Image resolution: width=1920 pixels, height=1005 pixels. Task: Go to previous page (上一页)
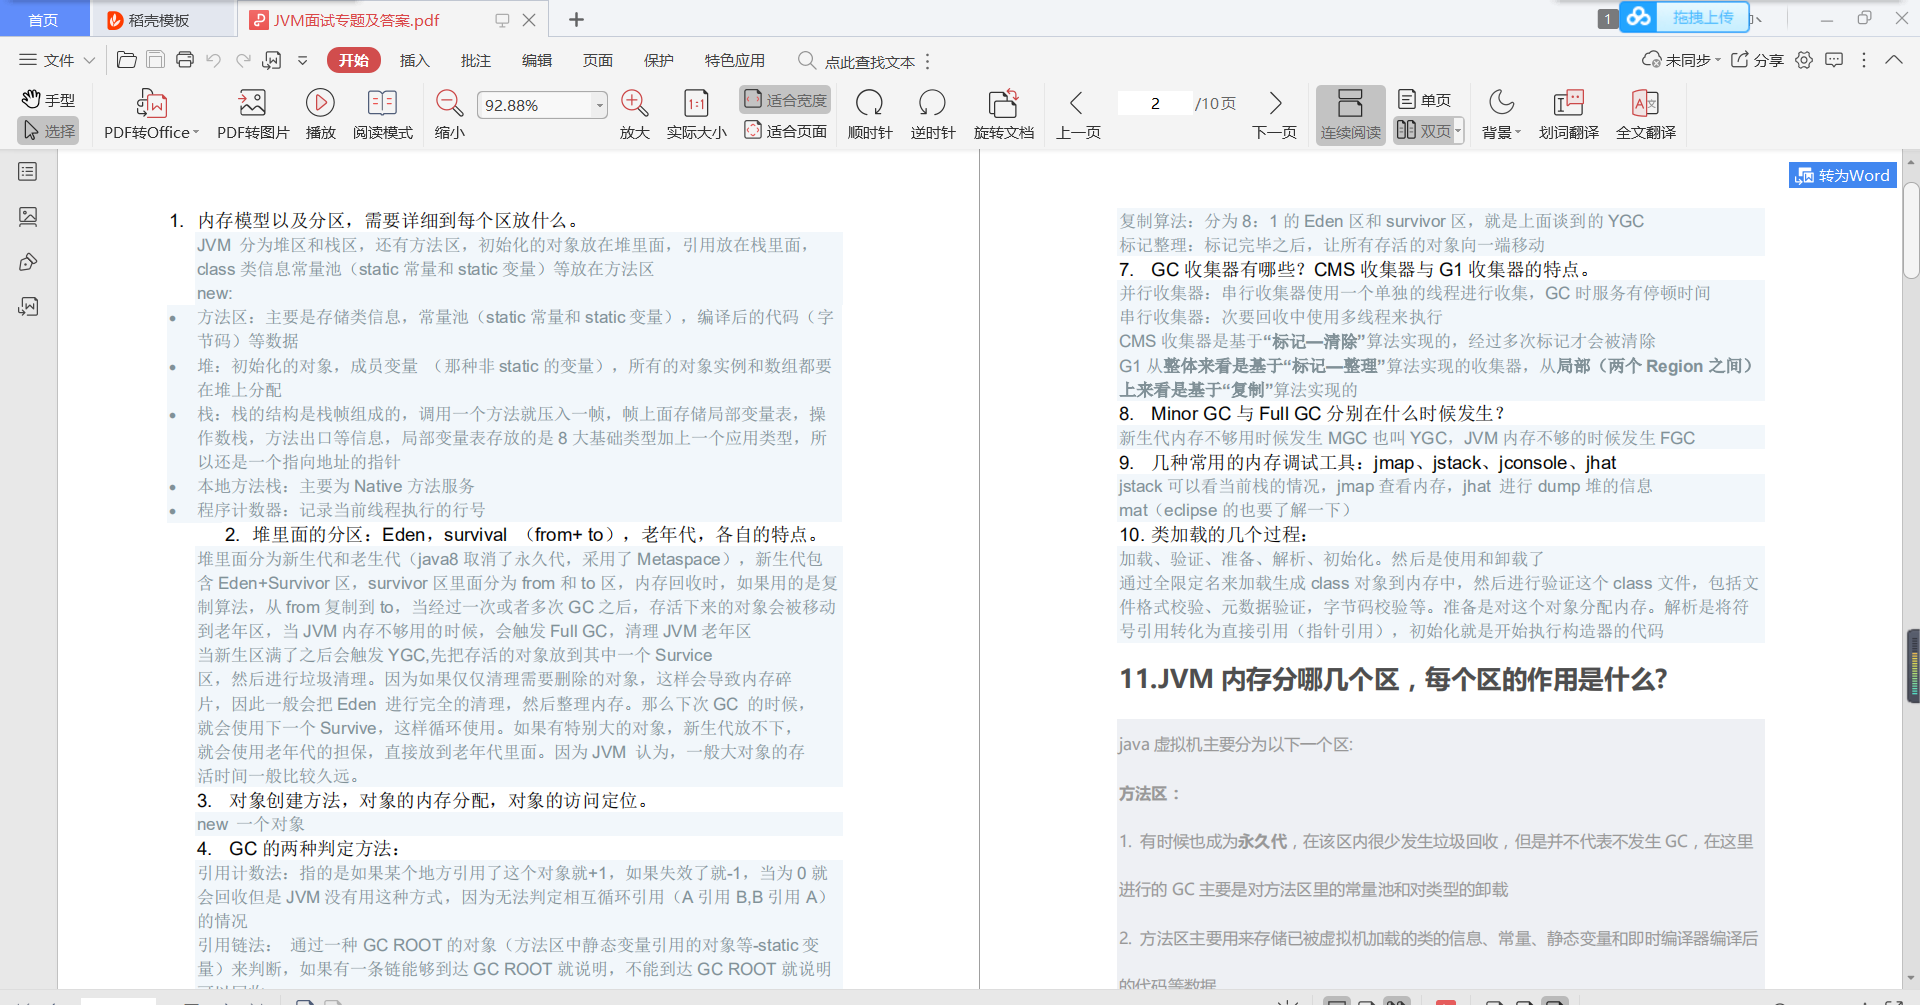pyautogui.click(x=1077, y=115)
